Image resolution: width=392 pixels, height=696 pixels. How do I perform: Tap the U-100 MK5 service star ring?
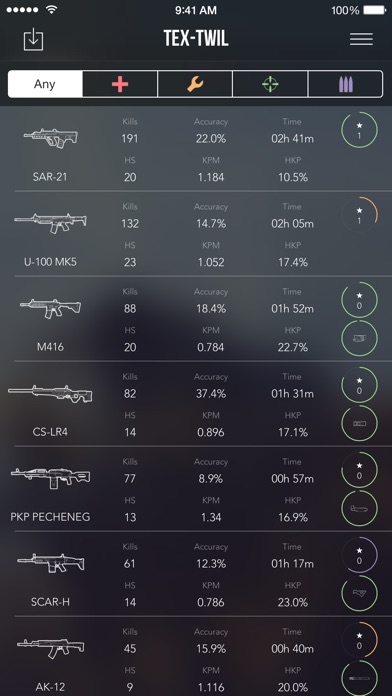pos(359,215)
